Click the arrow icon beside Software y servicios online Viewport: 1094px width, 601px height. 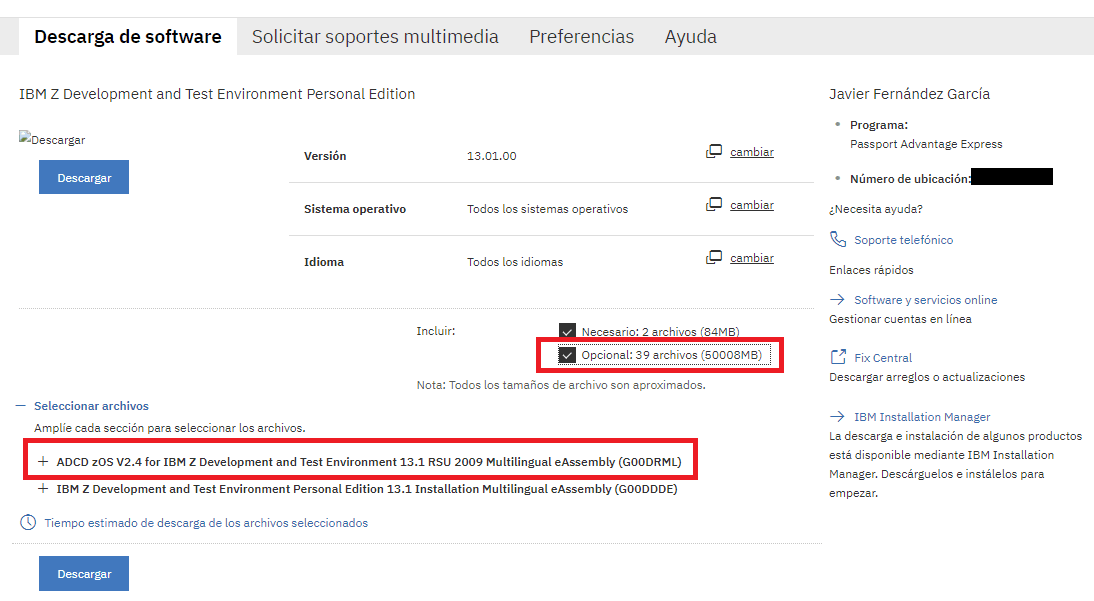point(838,300)
